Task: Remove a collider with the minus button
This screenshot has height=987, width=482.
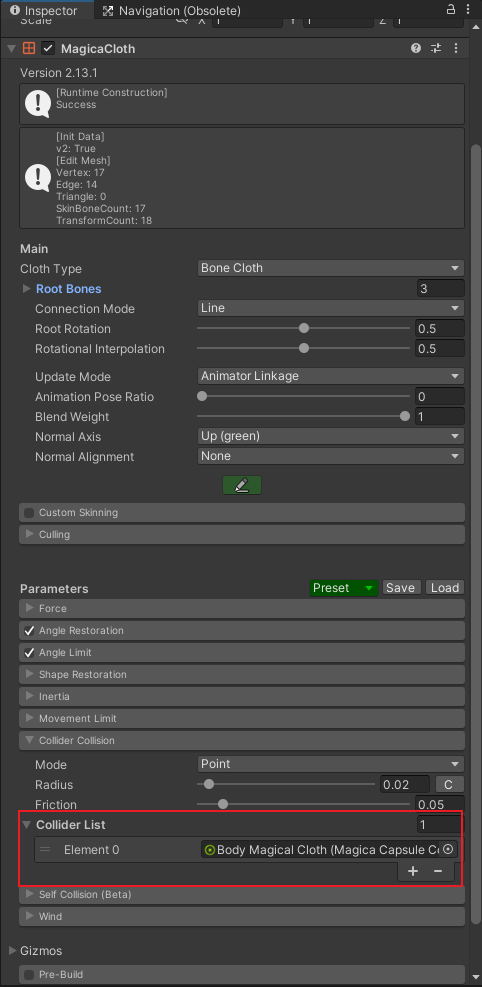Action: click(438, 872)
